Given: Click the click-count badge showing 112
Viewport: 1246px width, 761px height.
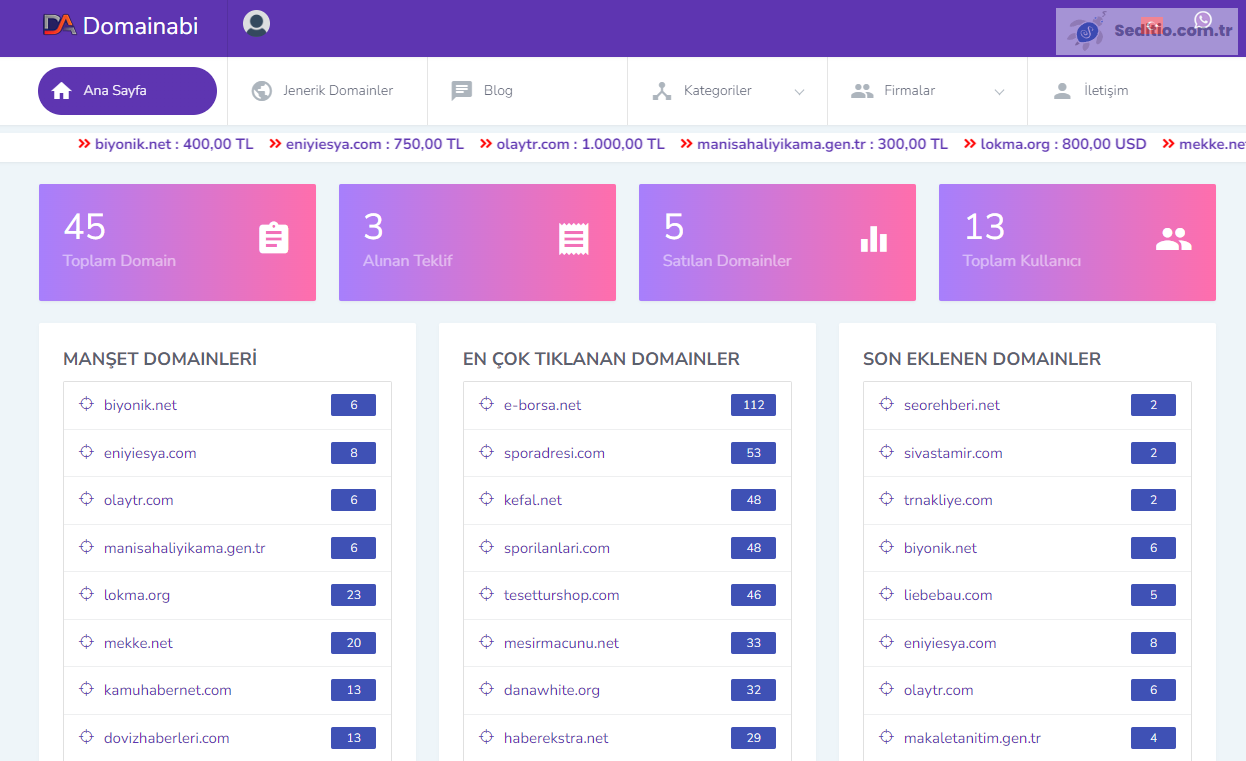Looking at the screenshot, I should coord(753,405).
